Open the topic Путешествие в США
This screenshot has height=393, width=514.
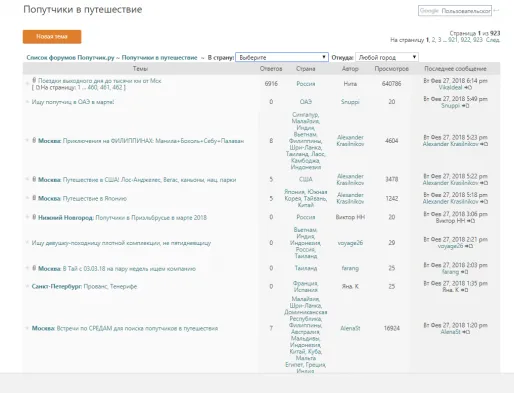point(149,180)
